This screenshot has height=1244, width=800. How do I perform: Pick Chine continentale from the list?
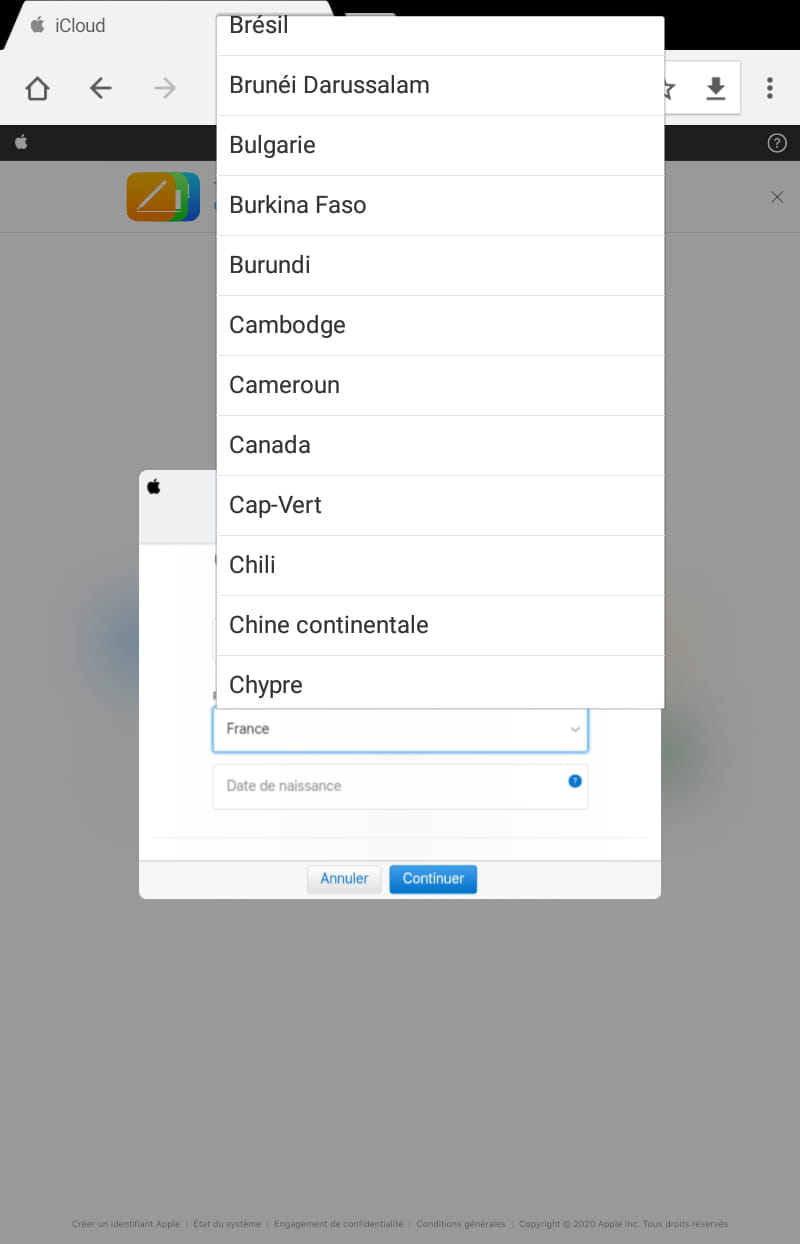[440, 625]
